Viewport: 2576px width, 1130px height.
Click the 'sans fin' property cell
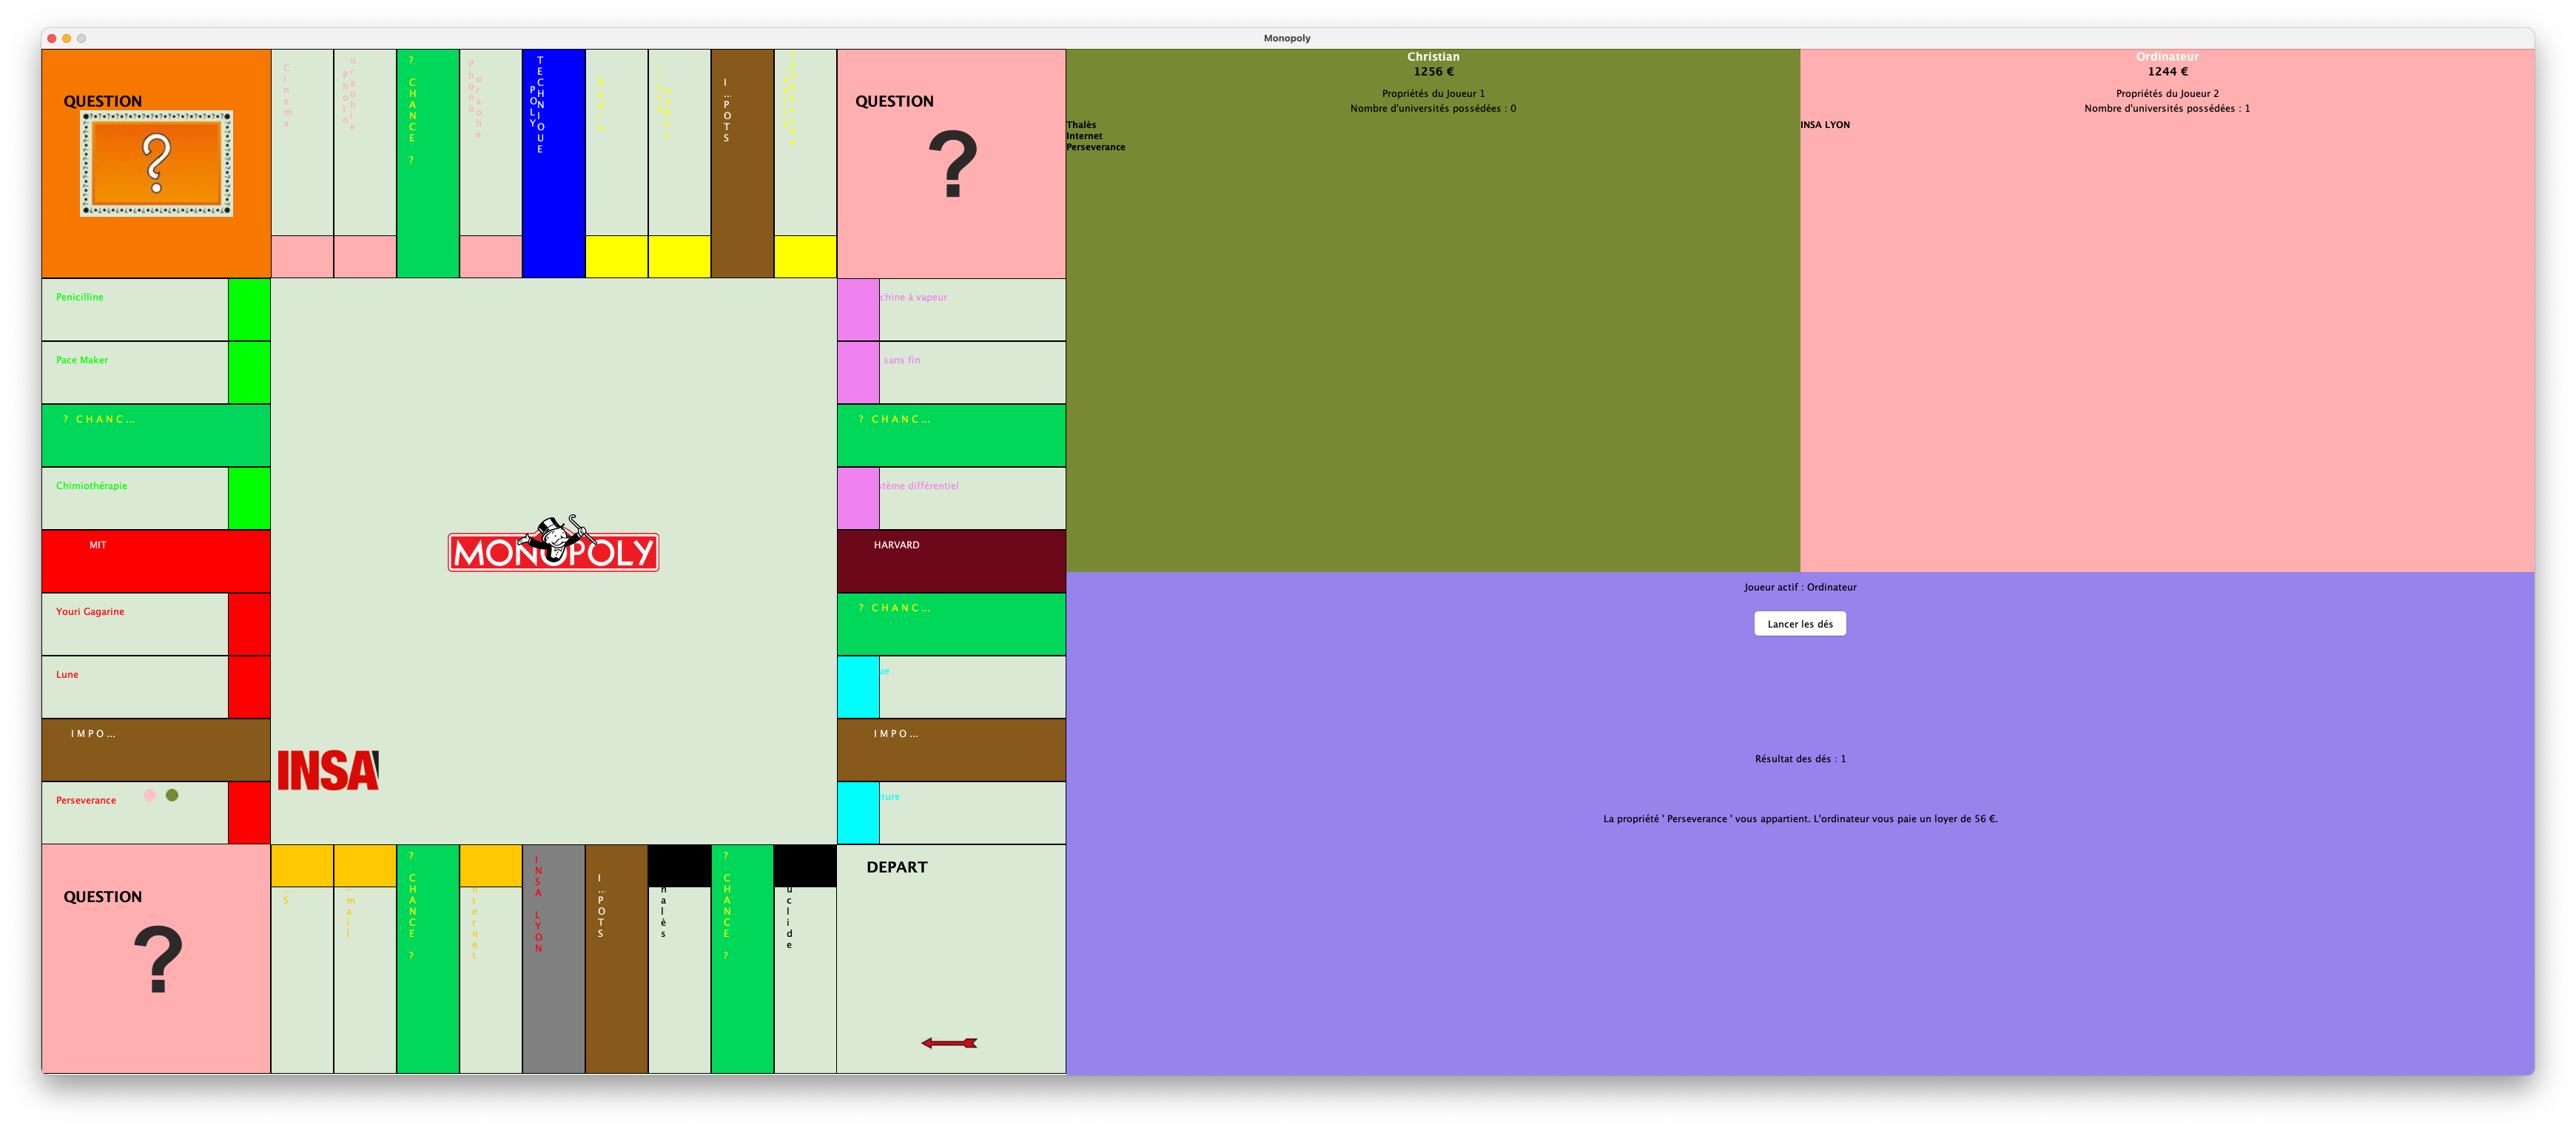(x=951, y=373)
